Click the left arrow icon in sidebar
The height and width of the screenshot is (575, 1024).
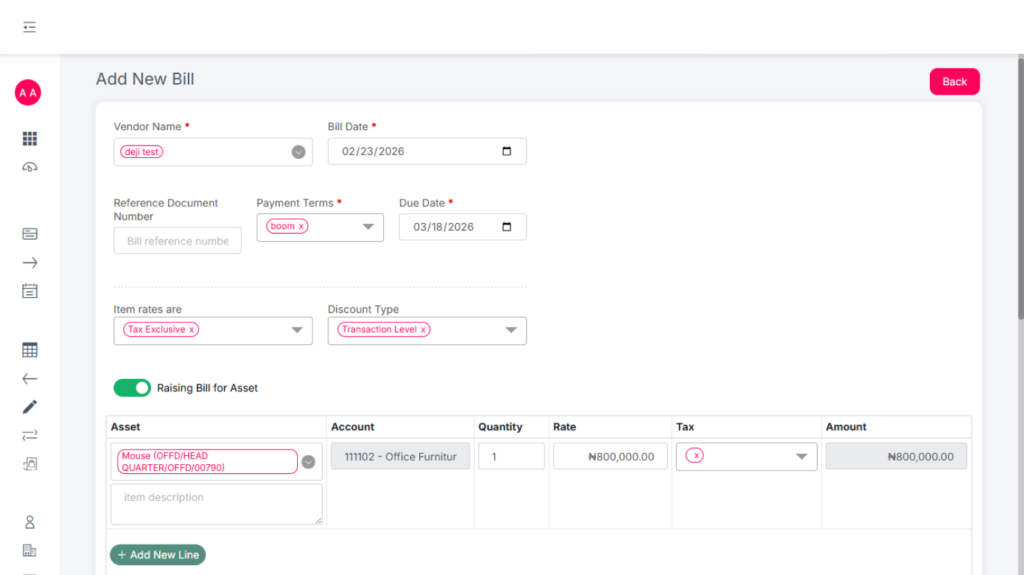[x=30, y=379]
